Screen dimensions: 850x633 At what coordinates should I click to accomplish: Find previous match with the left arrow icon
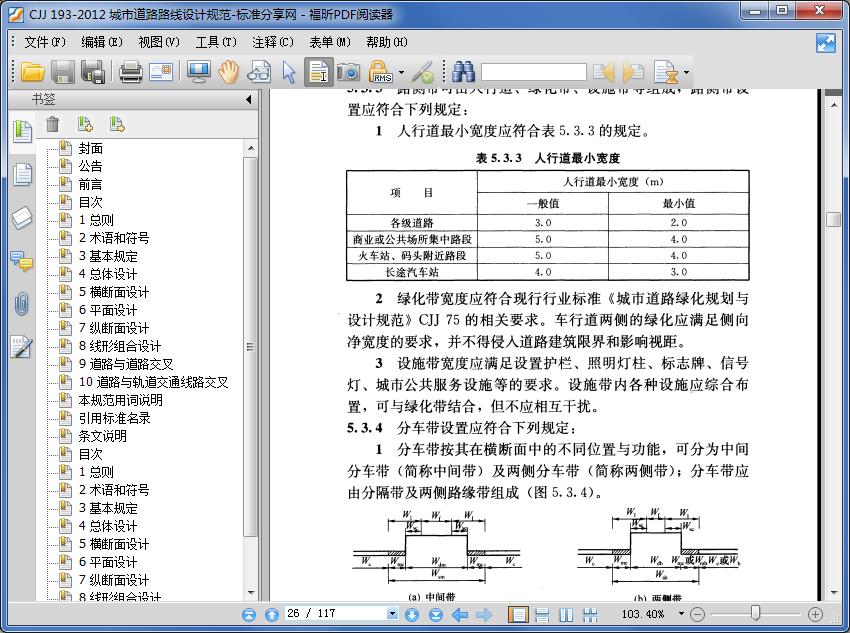(x=604, y=72)
